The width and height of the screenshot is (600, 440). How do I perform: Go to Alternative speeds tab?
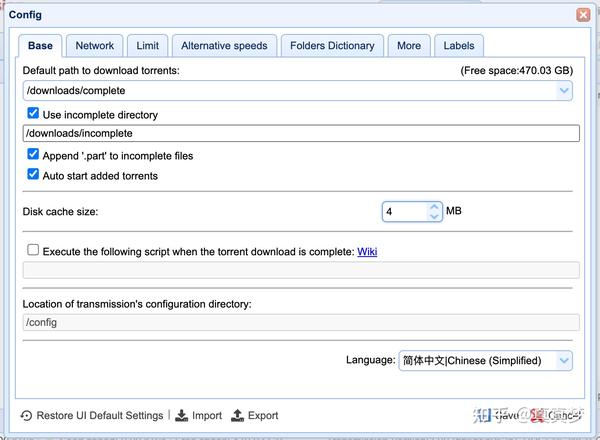[223, 45]
